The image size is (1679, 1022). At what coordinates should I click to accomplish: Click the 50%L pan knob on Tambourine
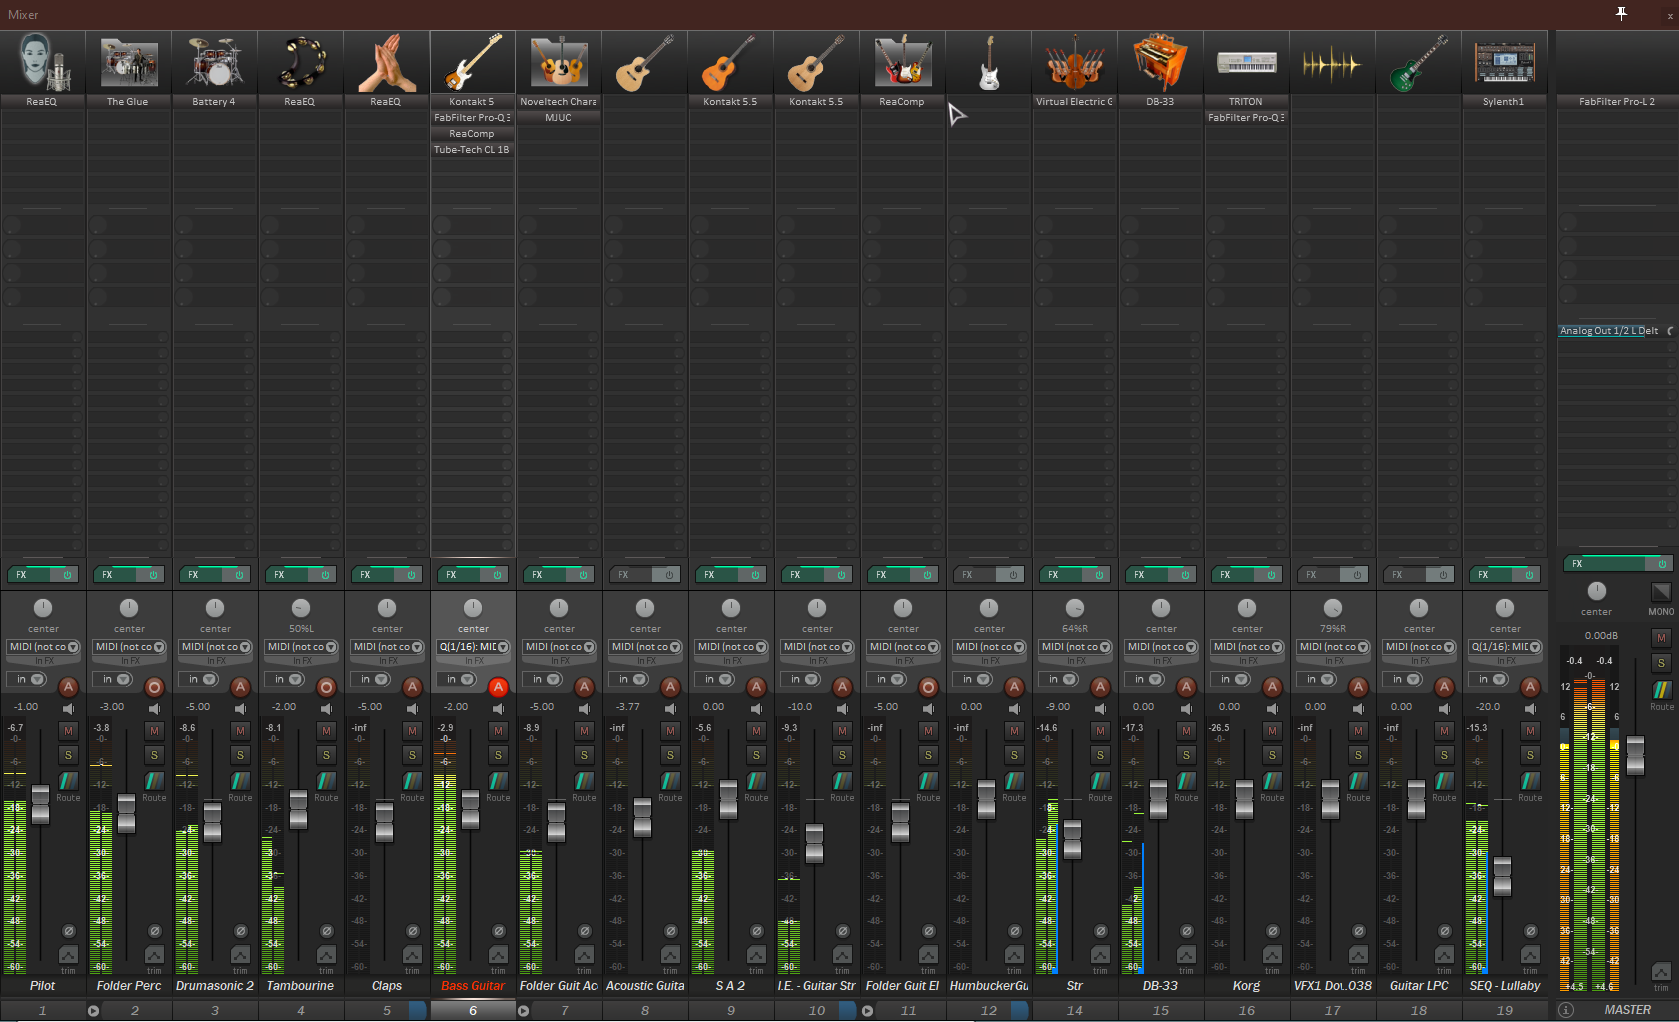301,608
